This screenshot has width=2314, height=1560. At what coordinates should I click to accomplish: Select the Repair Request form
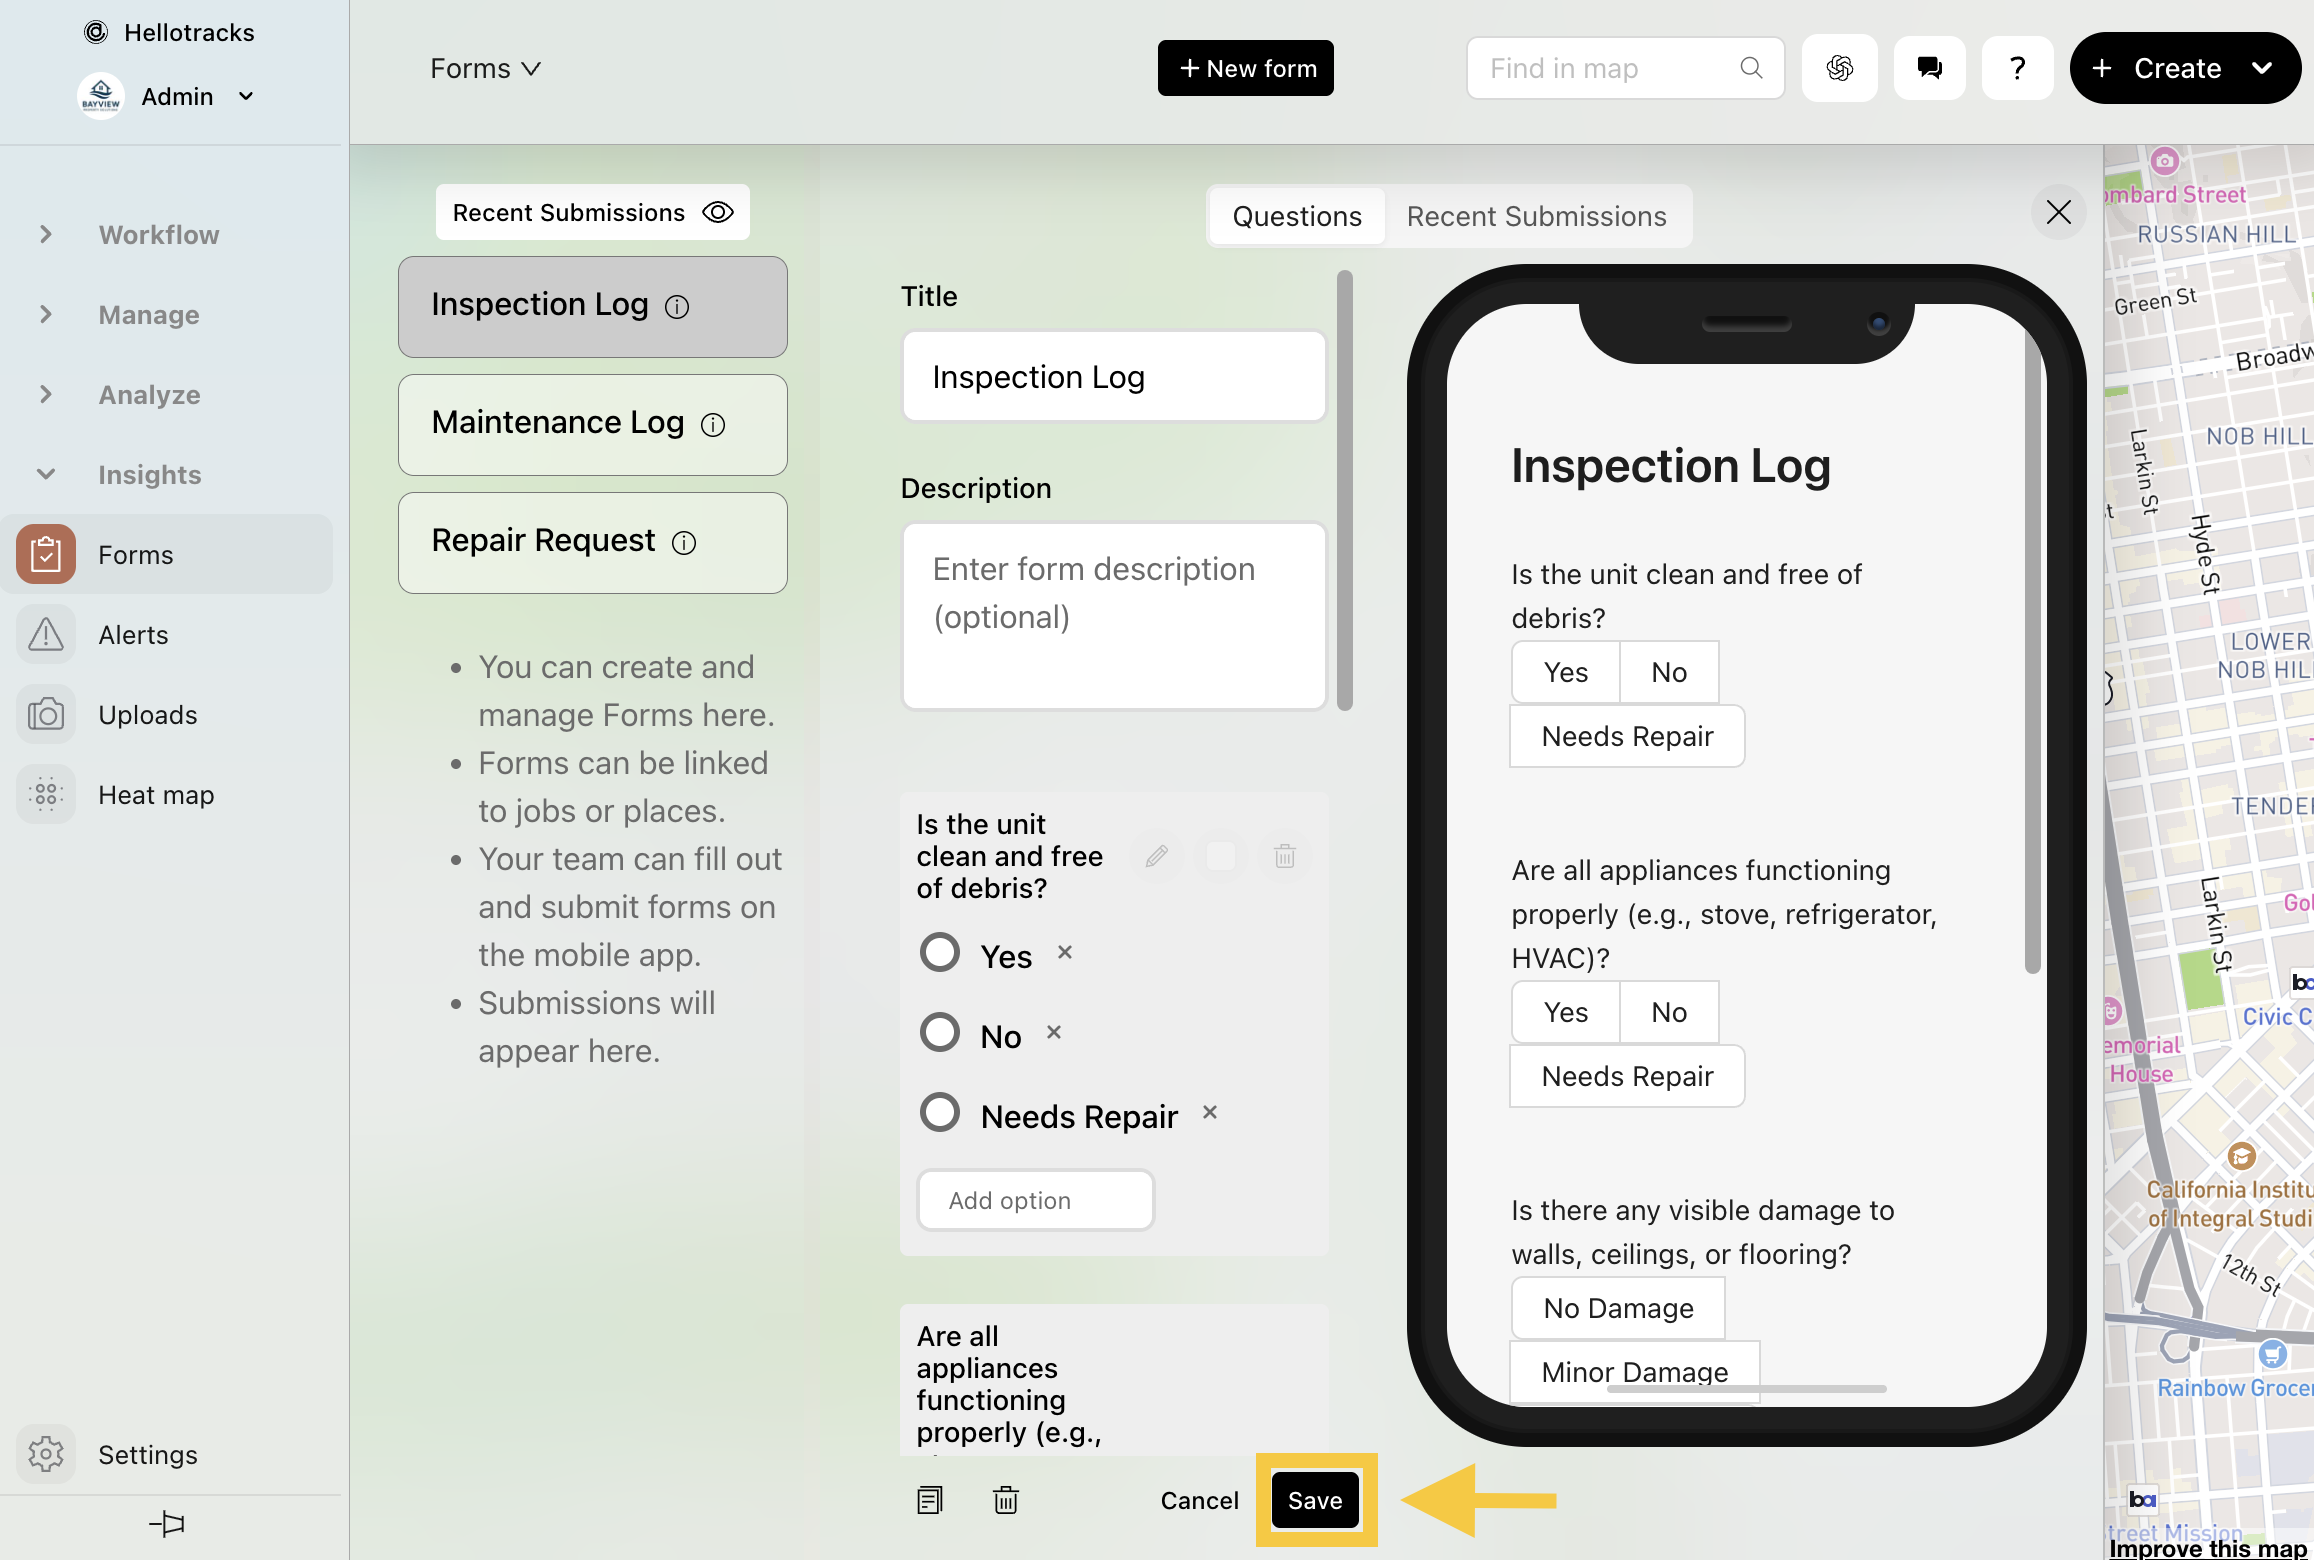pyautogui.click(x=592, y=542)
